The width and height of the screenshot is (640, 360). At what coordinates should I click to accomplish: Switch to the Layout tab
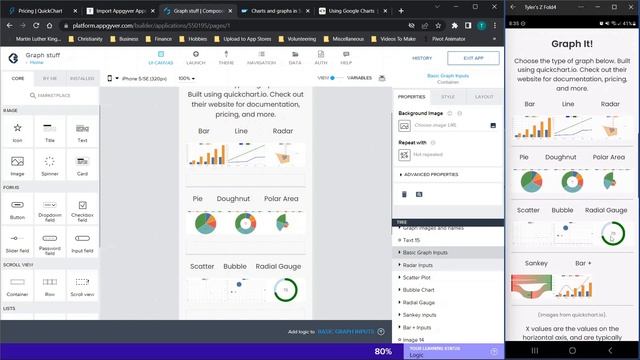pos(484,97)
